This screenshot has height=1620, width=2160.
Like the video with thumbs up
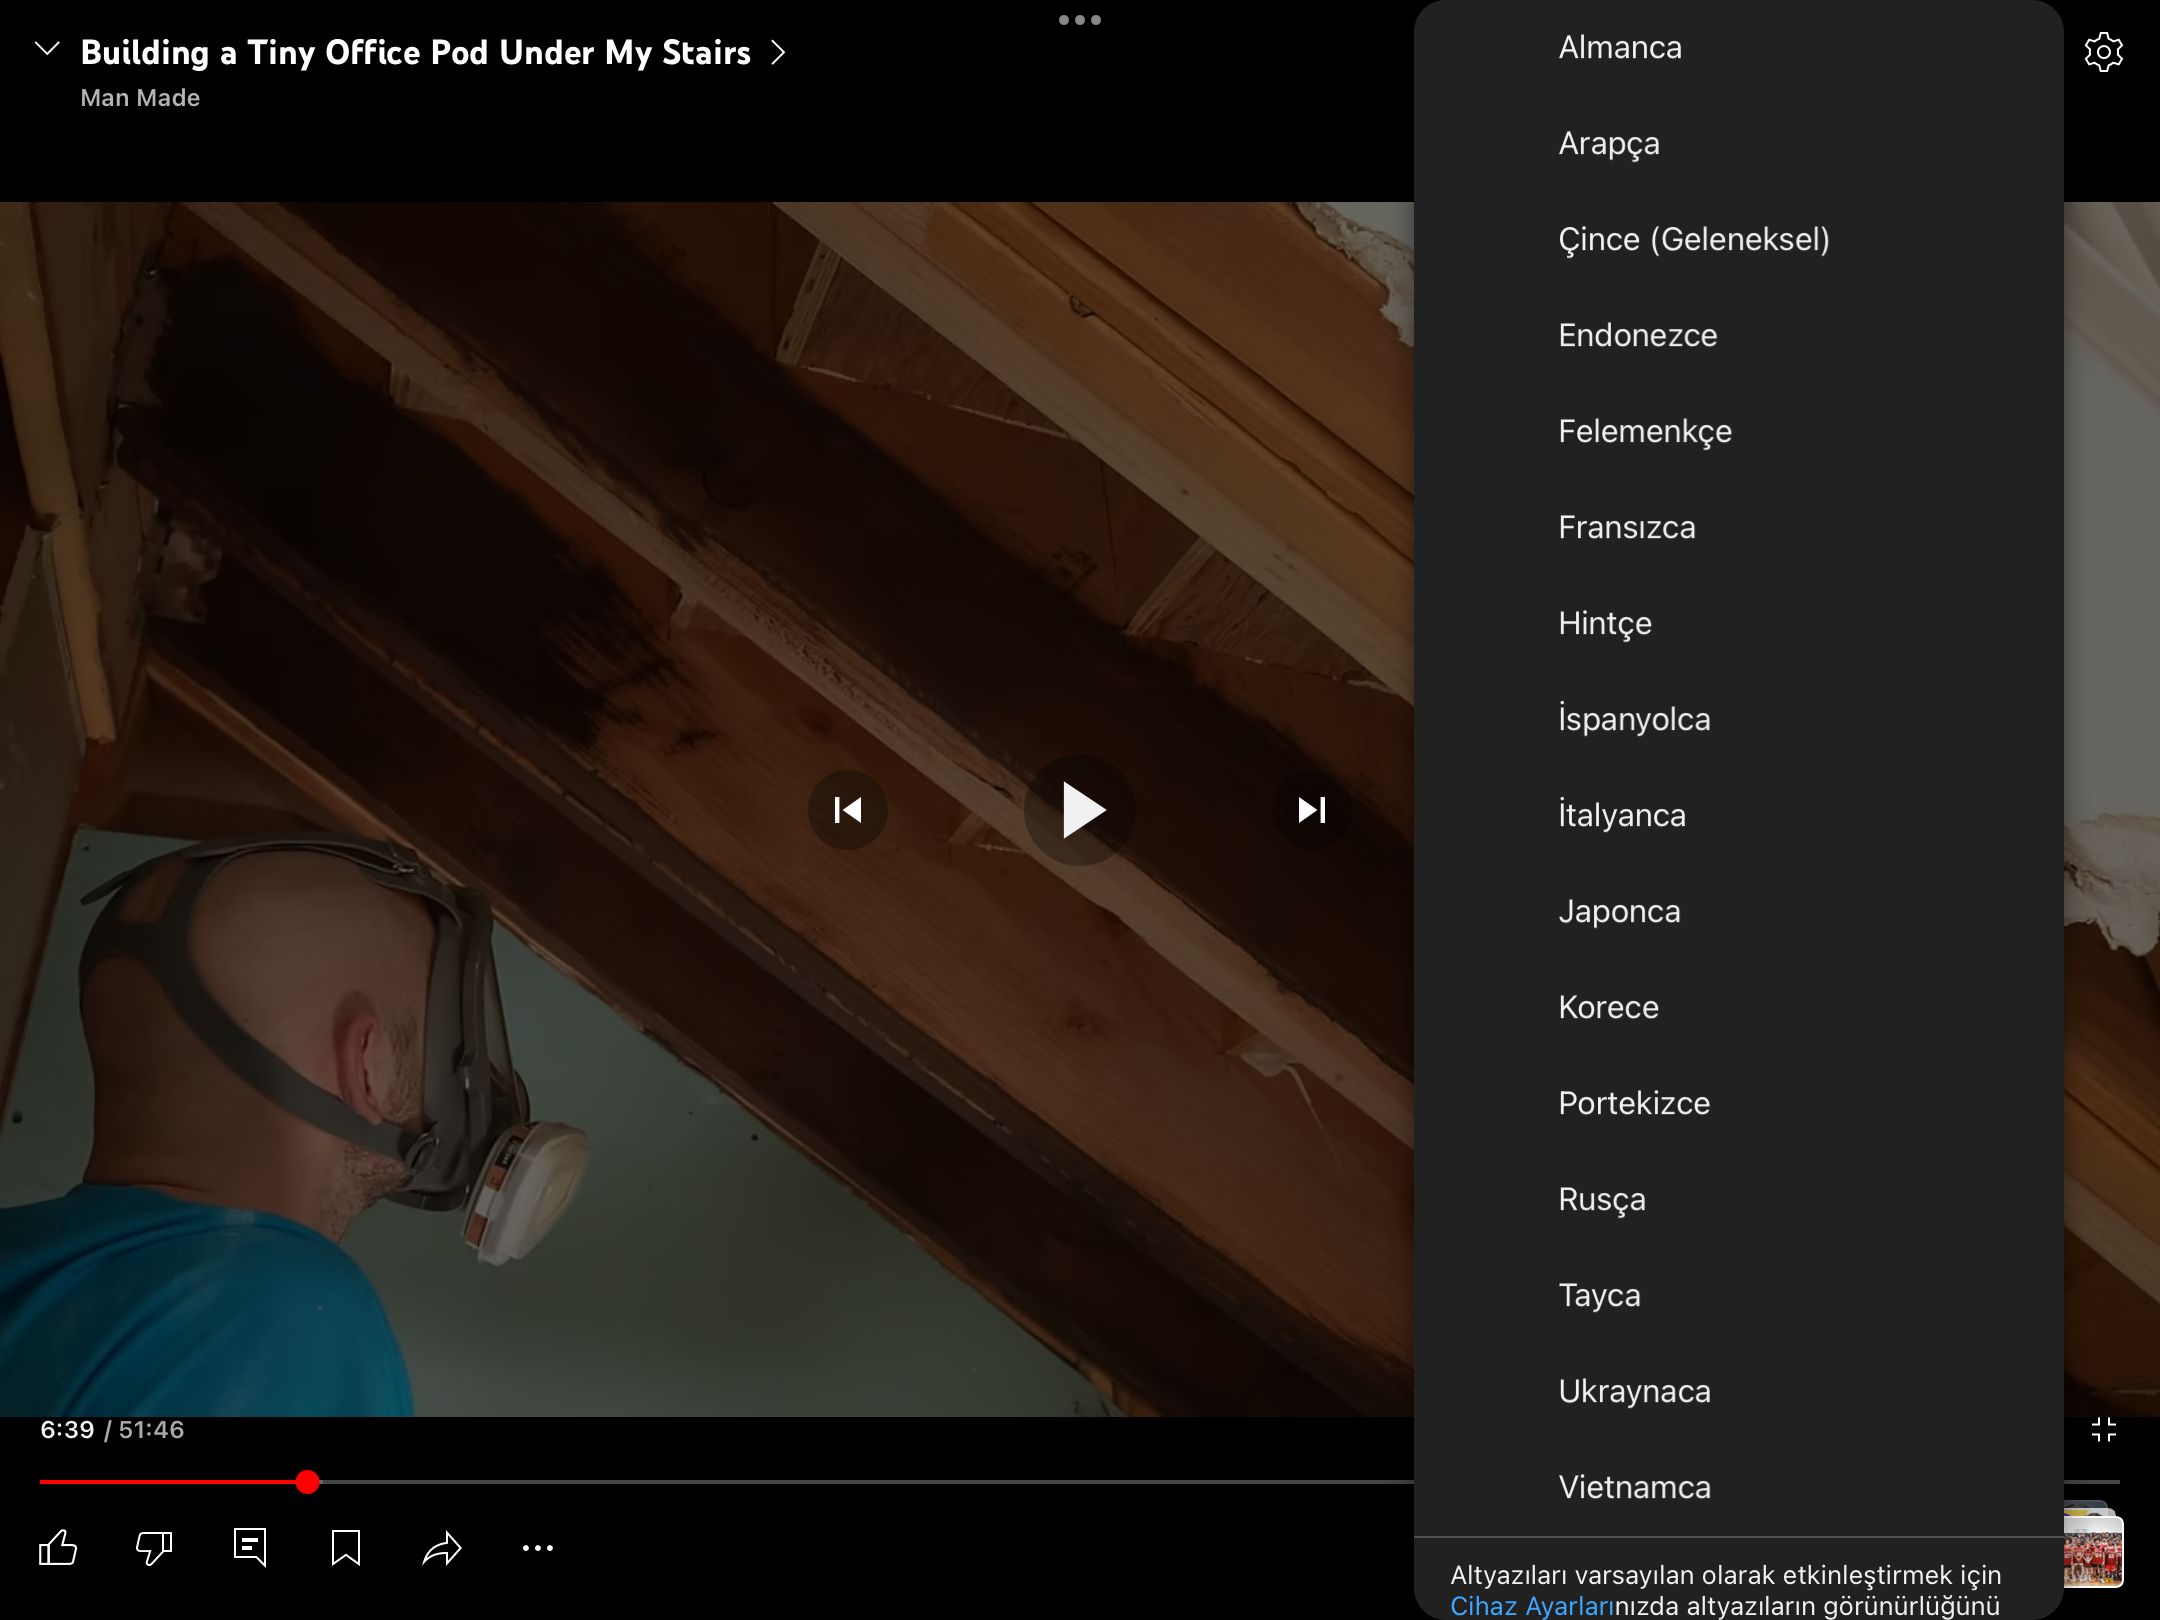[58, 1547]
